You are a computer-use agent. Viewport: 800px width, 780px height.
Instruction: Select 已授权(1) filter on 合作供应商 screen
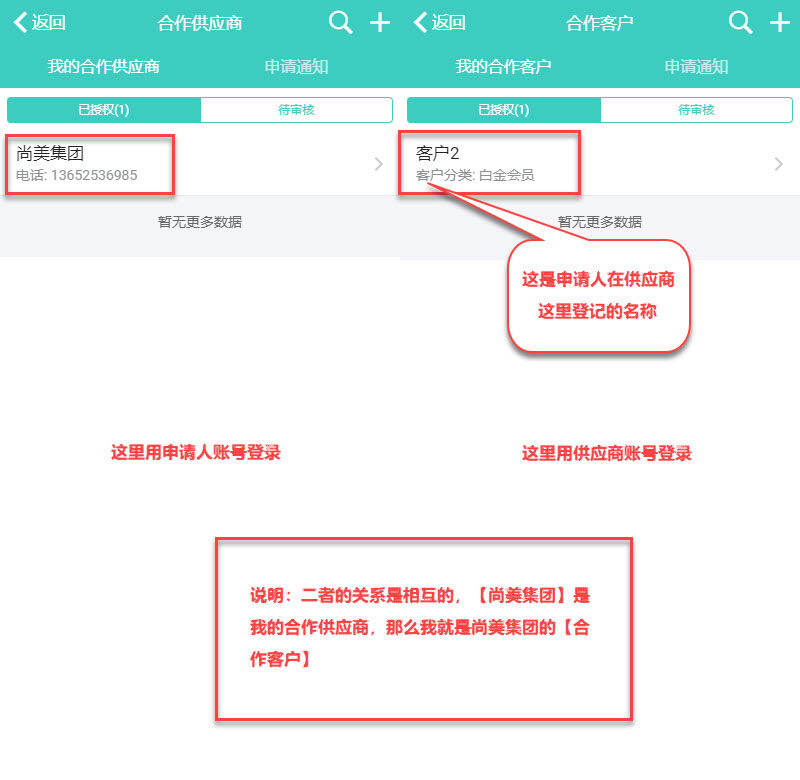104,110
